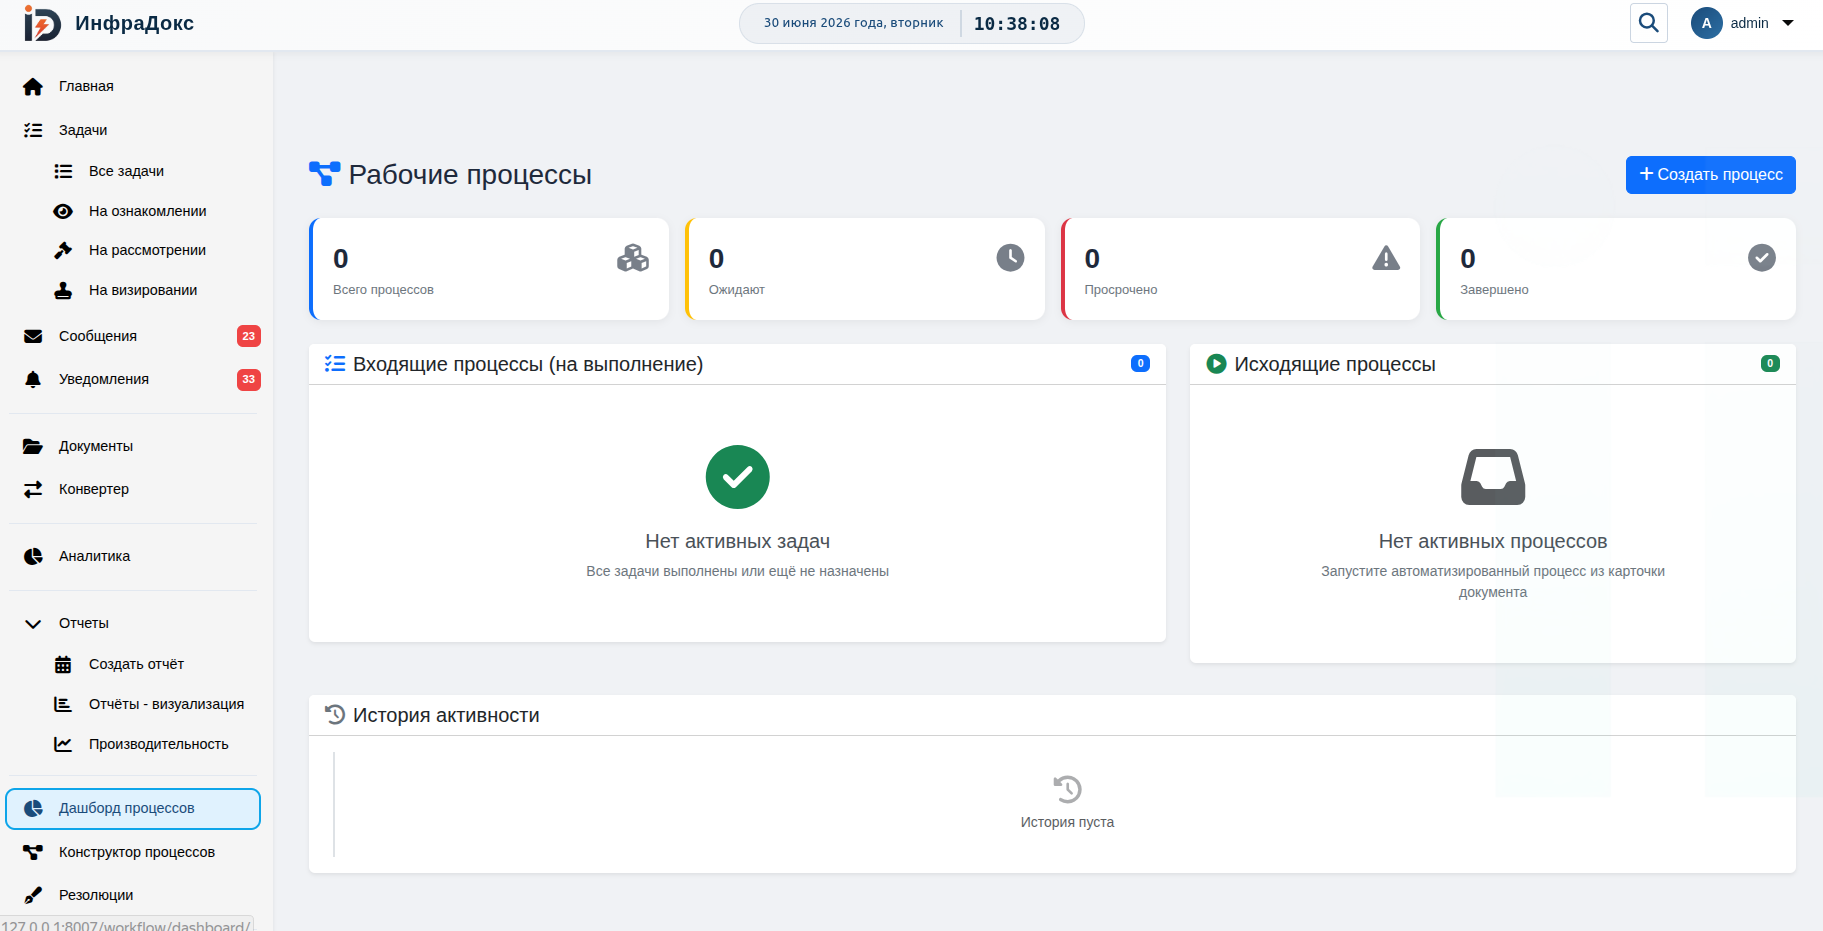1823x931 pixels.
Task: Click the Конструктор процессов diagram icon
Action: click(33, 852)
